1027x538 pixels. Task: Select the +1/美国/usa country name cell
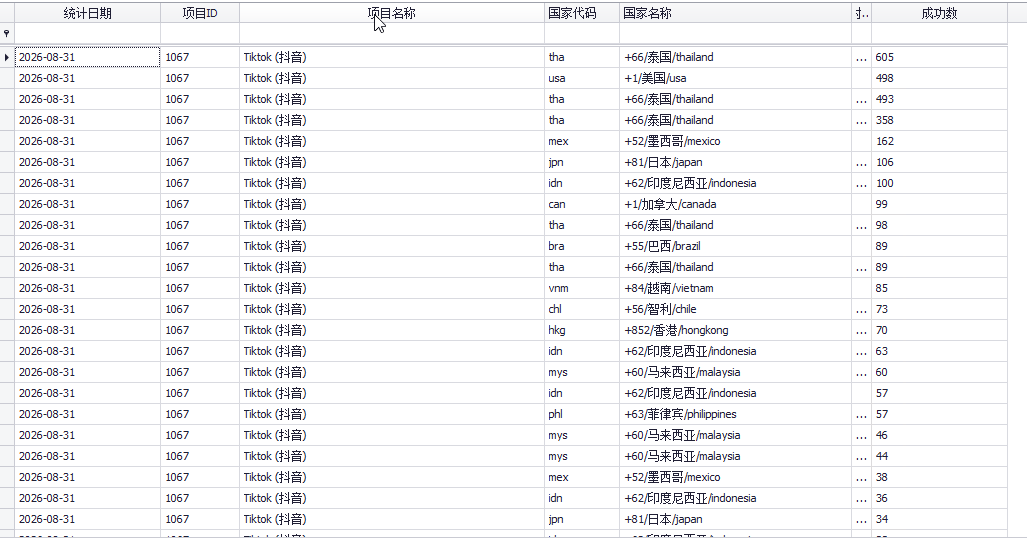pos(736,78)
